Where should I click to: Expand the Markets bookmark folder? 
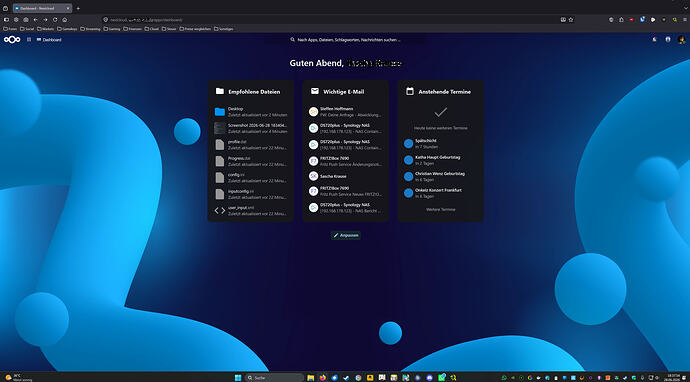click(x=46, y=29)
